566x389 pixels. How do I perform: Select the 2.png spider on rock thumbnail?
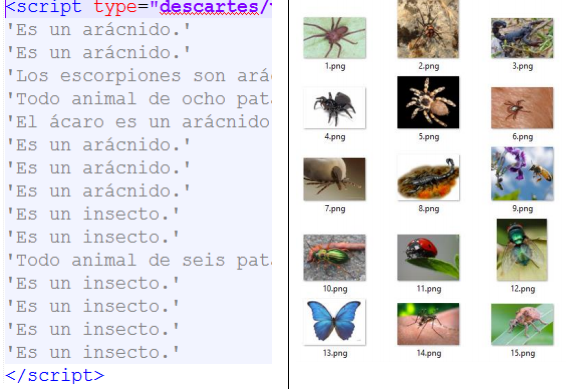pos(428,29)
